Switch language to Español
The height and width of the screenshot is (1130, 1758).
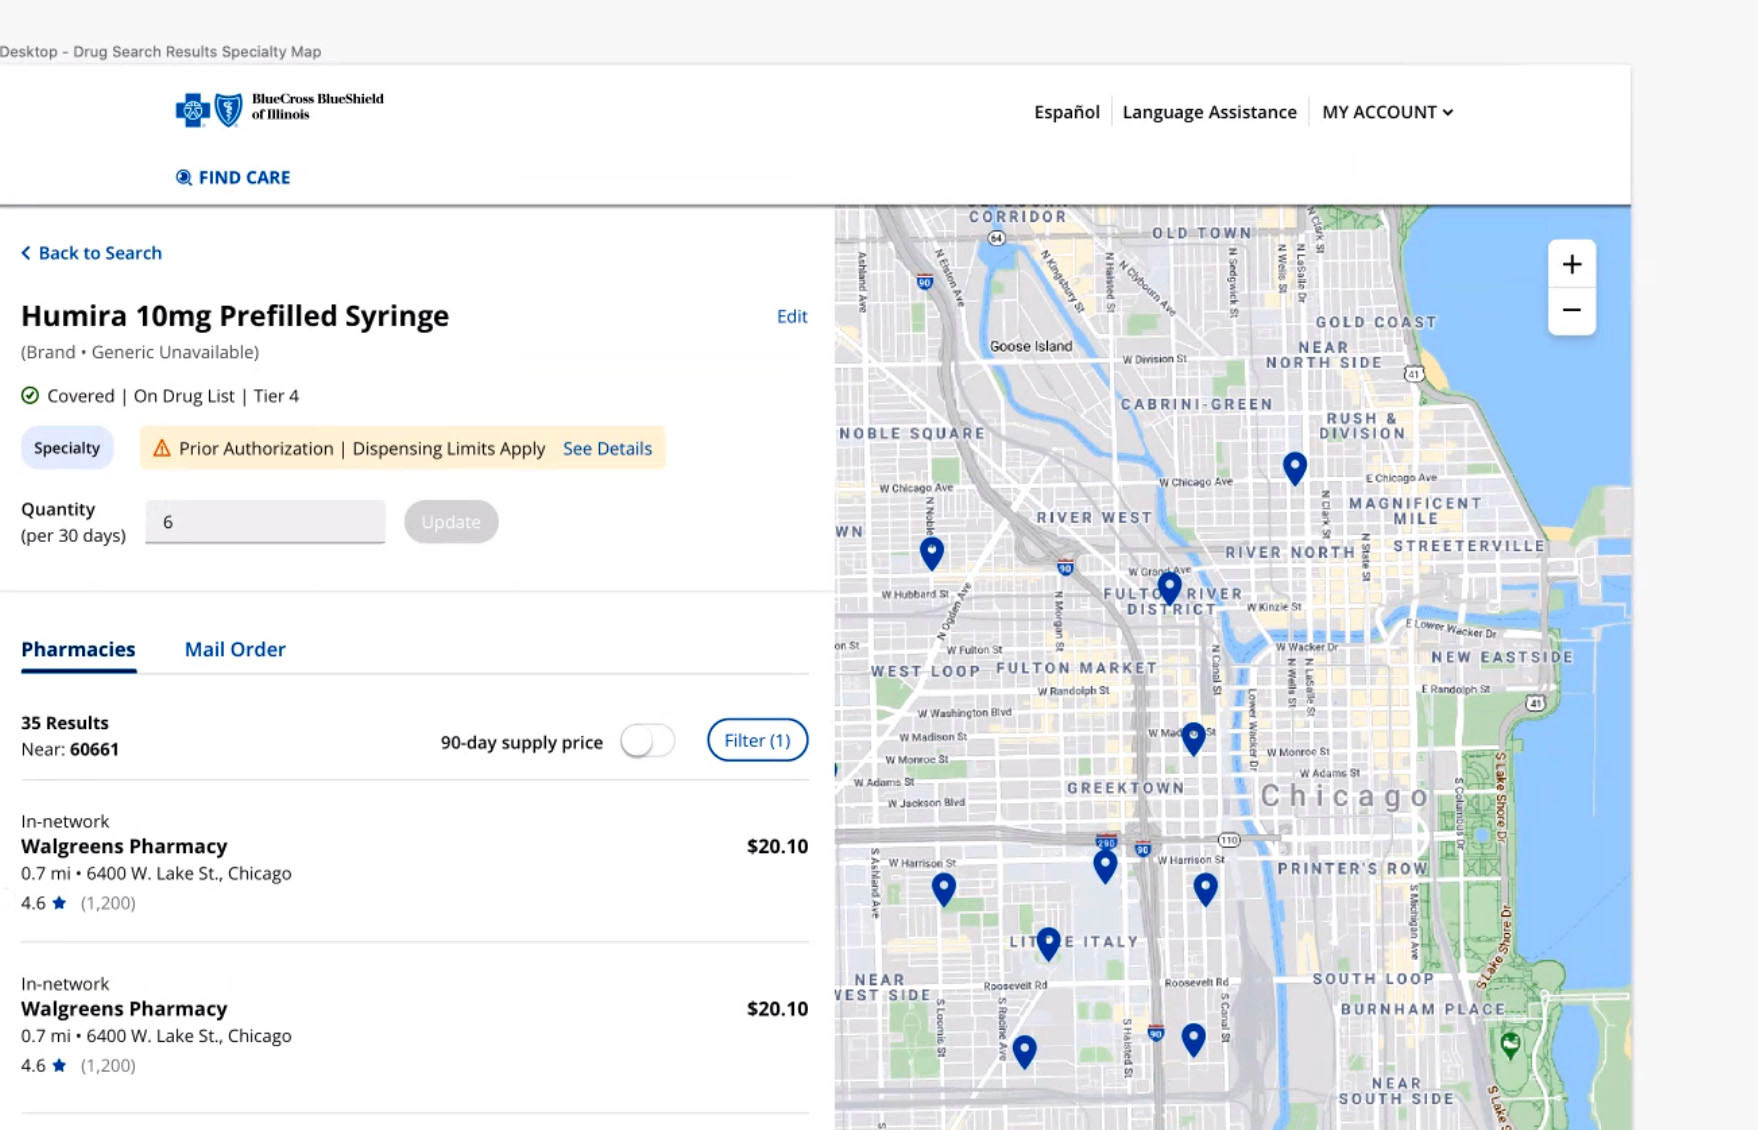click(1066, 112)
